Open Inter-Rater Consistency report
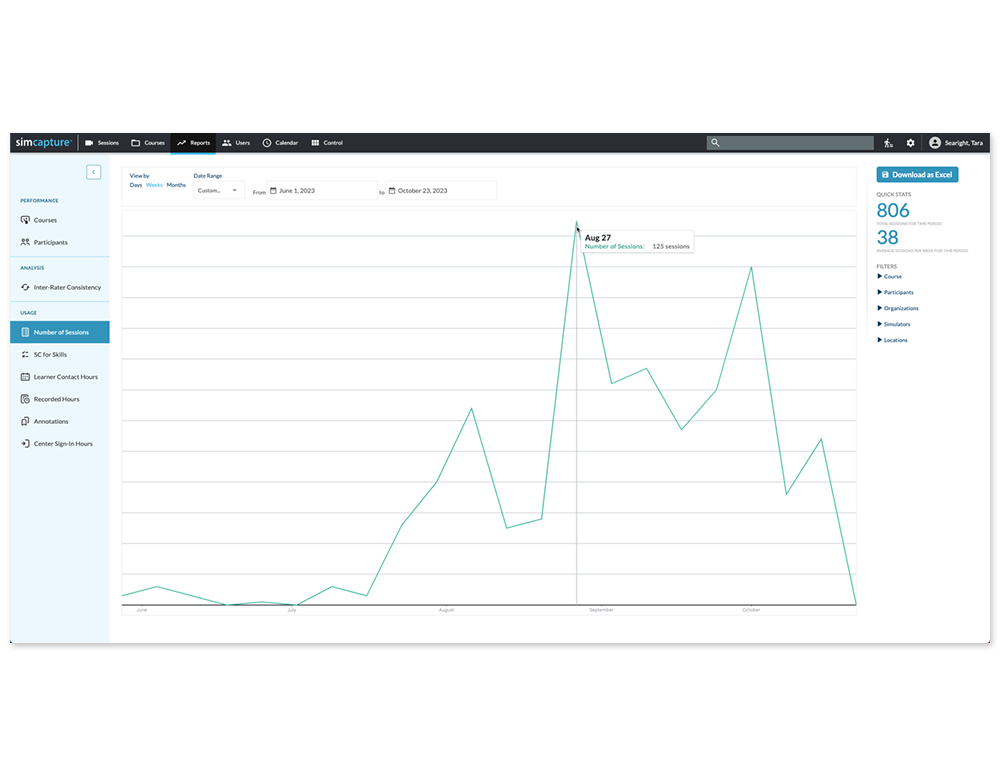The image size is (1000, 776). click(x=67, y=287)
